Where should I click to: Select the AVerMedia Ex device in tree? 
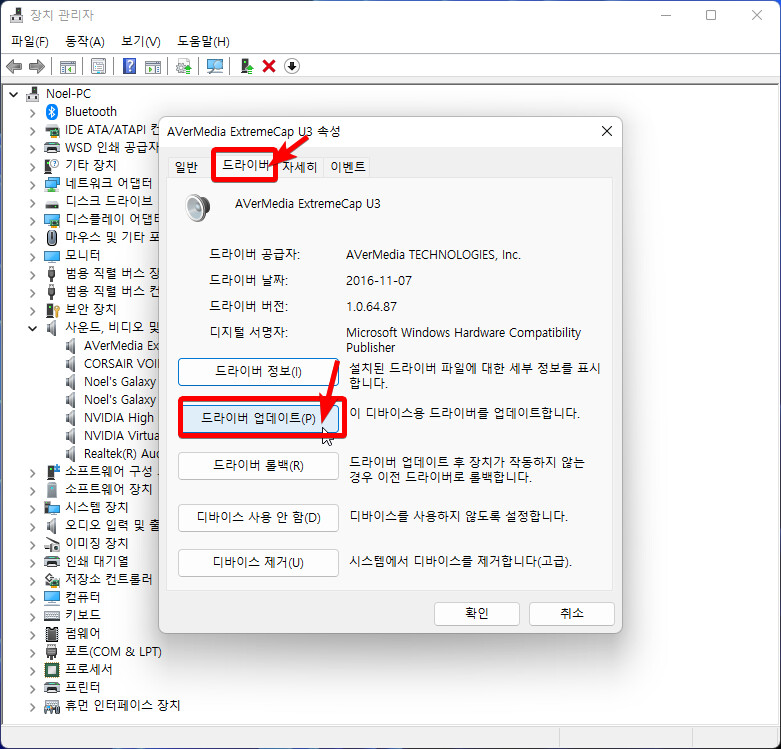coord(121,346)
